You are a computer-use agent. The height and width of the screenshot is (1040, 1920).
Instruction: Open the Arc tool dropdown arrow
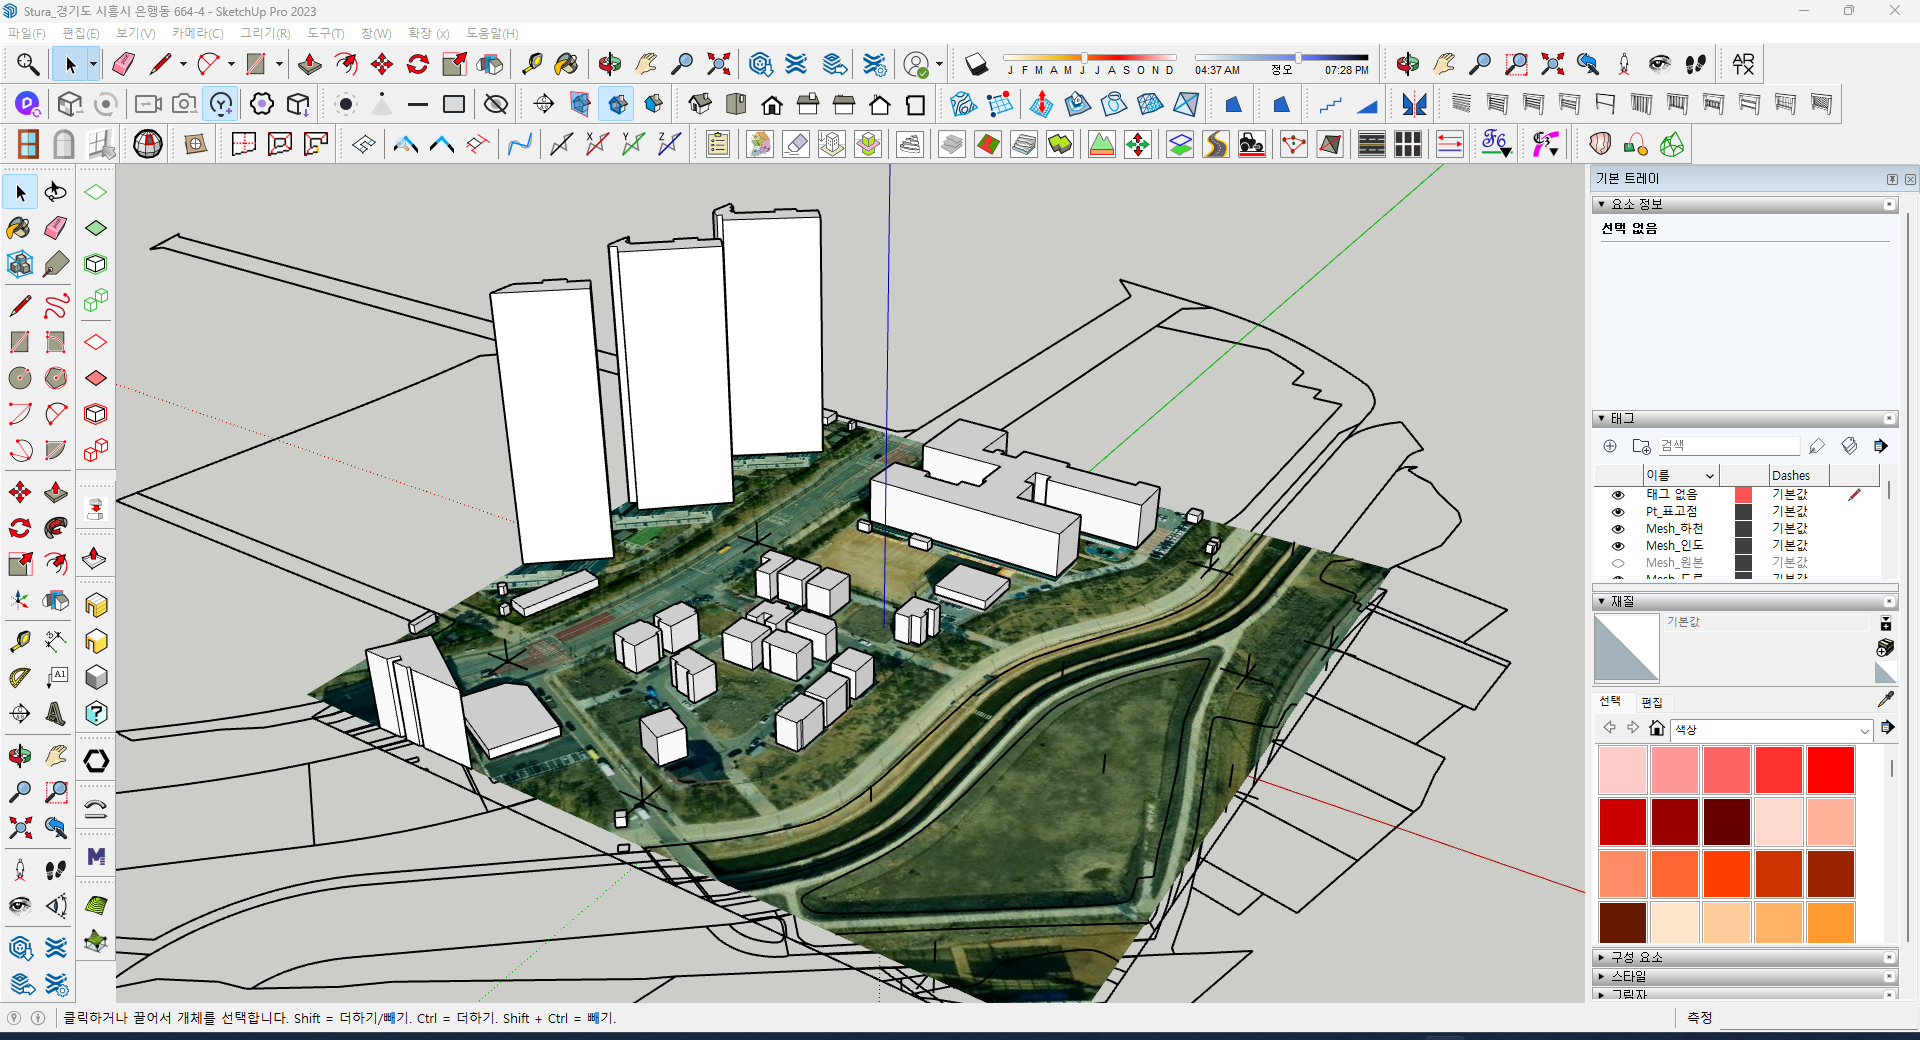pyautogui.click(x=231, y=65)
